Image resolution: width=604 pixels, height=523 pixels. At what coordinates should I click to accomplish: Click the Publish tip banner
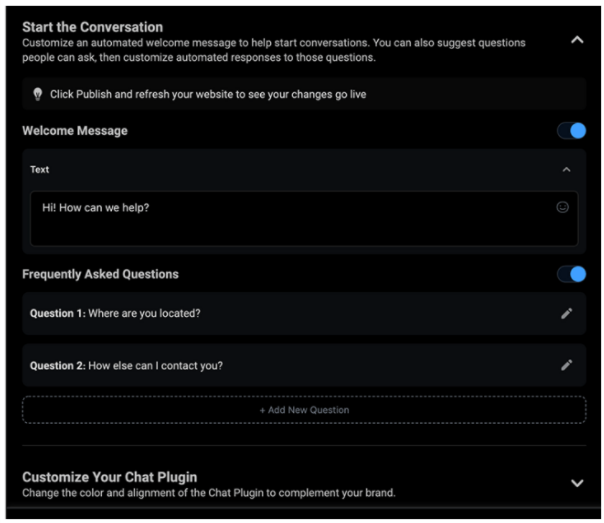tap(304, 94)
